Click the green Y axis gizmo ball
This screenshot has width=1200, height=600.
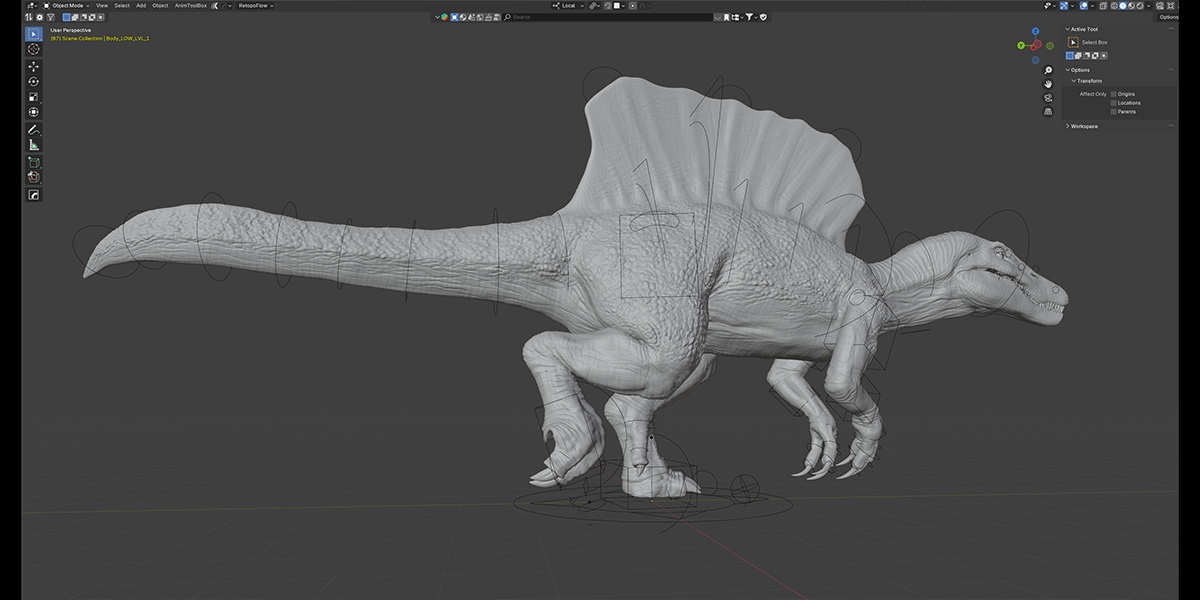(x=1021, y=46)
